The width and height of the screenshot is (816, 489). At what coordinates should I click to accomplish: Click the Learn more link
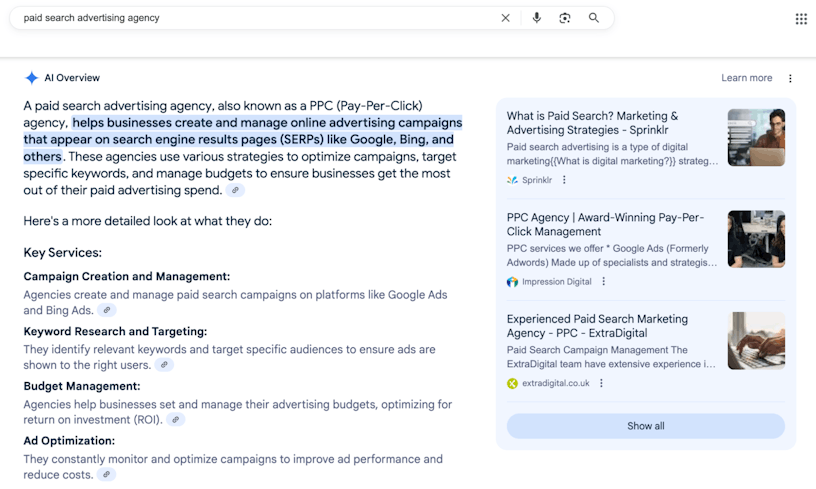(x=746, y=78)
